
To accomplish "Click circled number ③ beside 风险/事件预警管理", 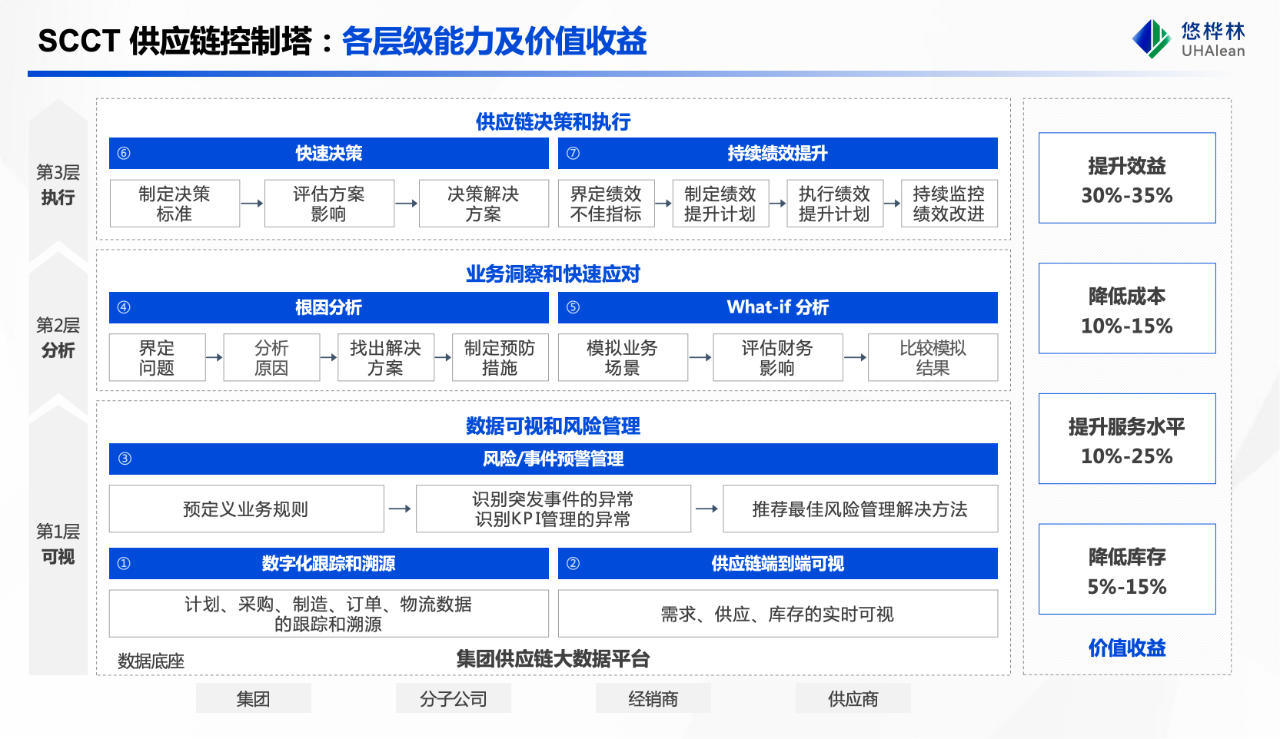I will point(124,459).
